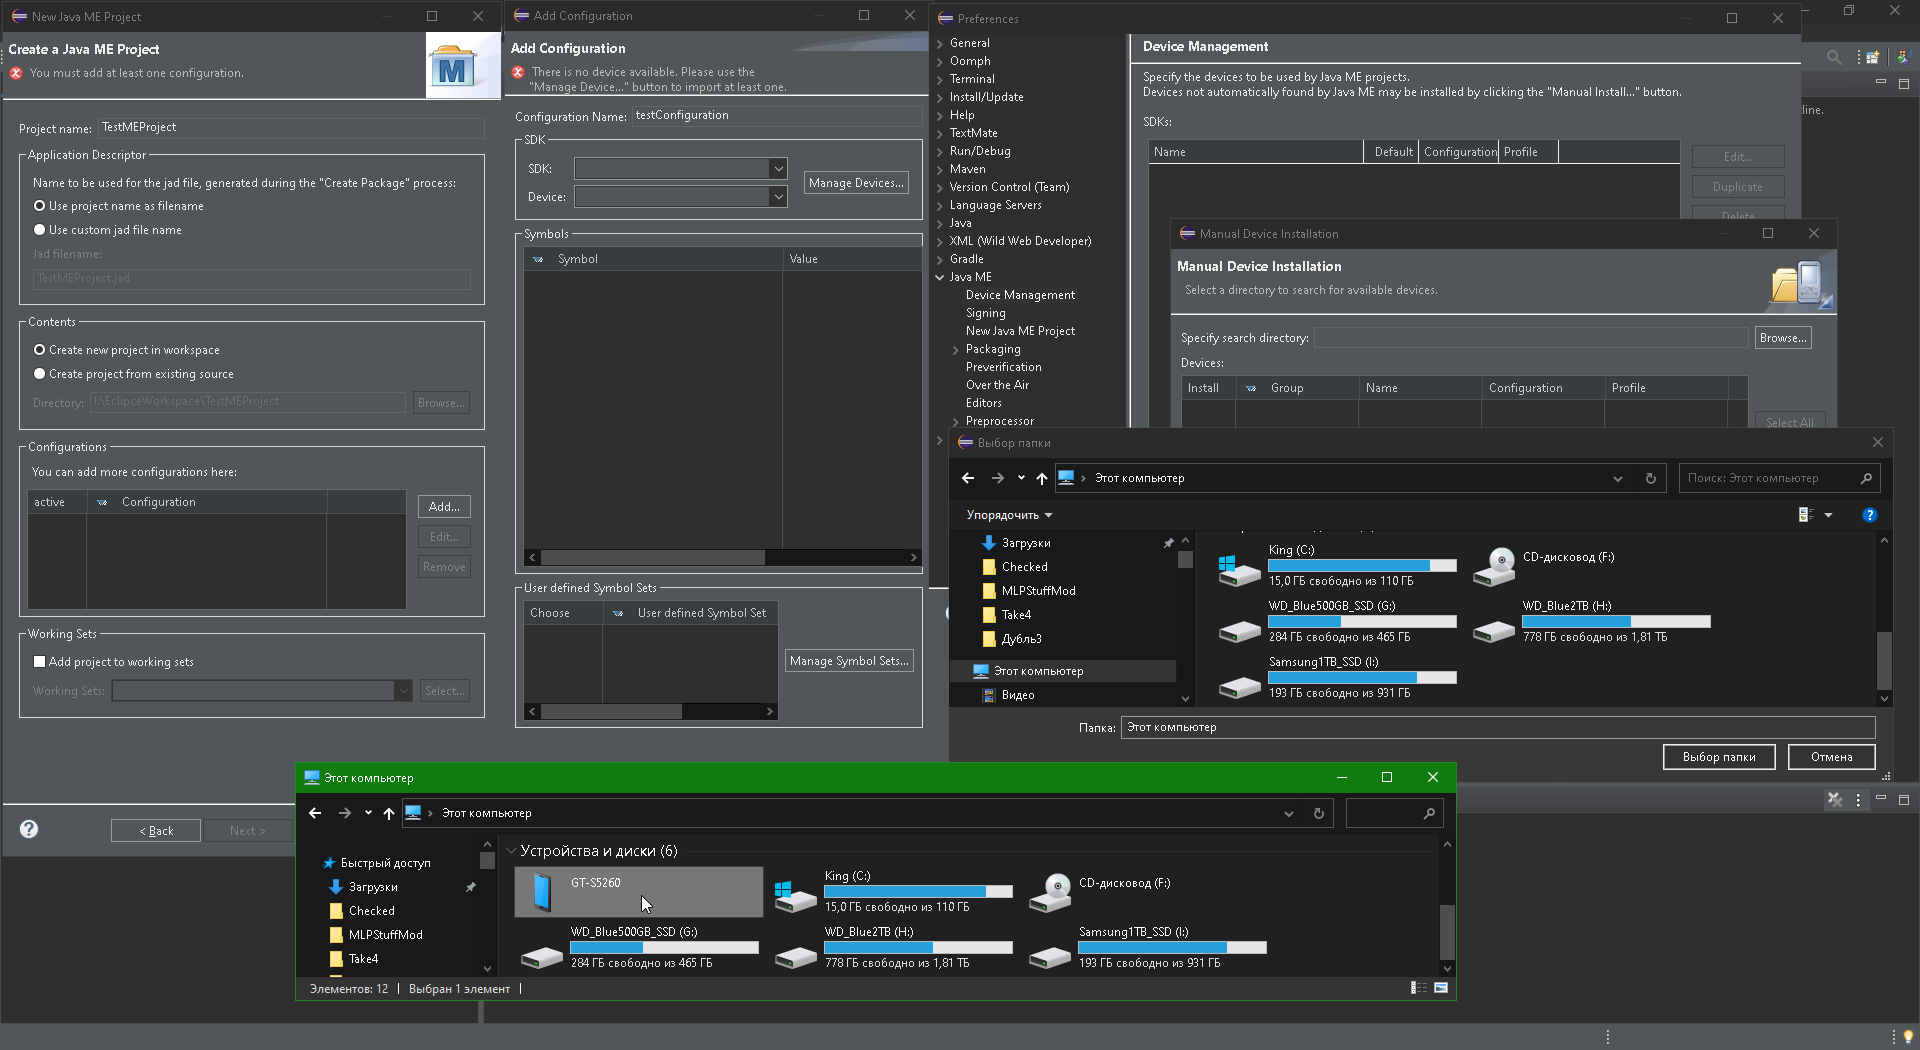Screen dimensions: 1920x1050
Task: Open the Упорядочить dropdown in the folder picker
Action: tap(1010, 515)
